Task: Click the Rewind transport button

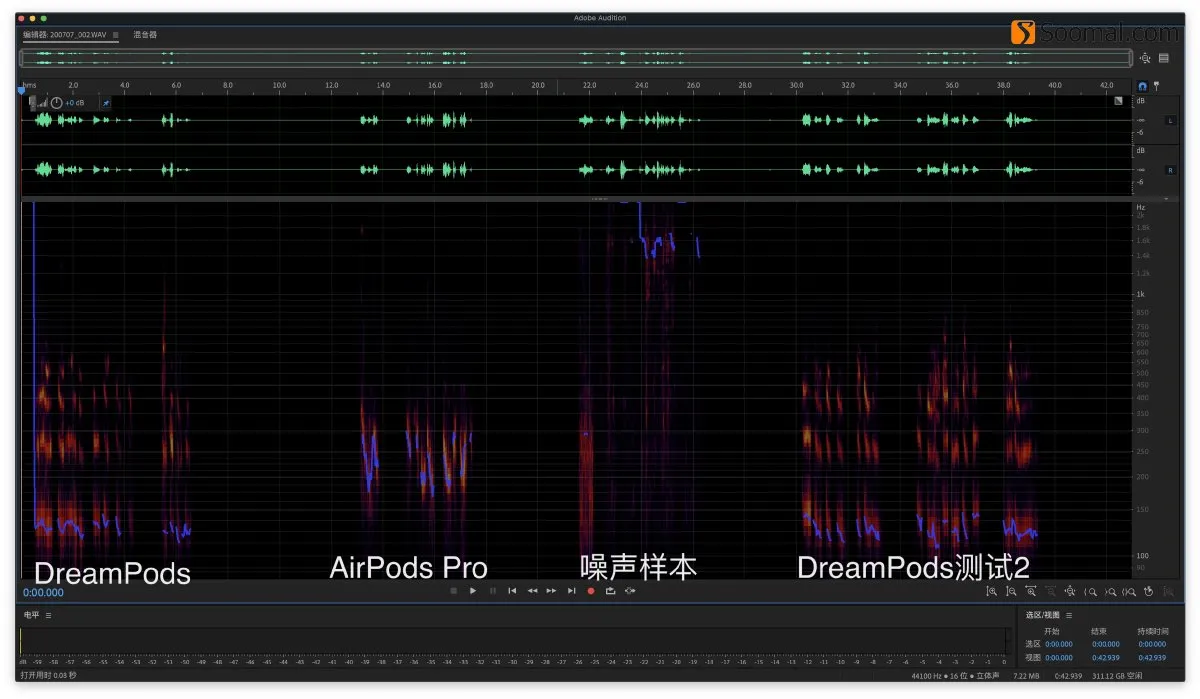Action: (532, 591)
